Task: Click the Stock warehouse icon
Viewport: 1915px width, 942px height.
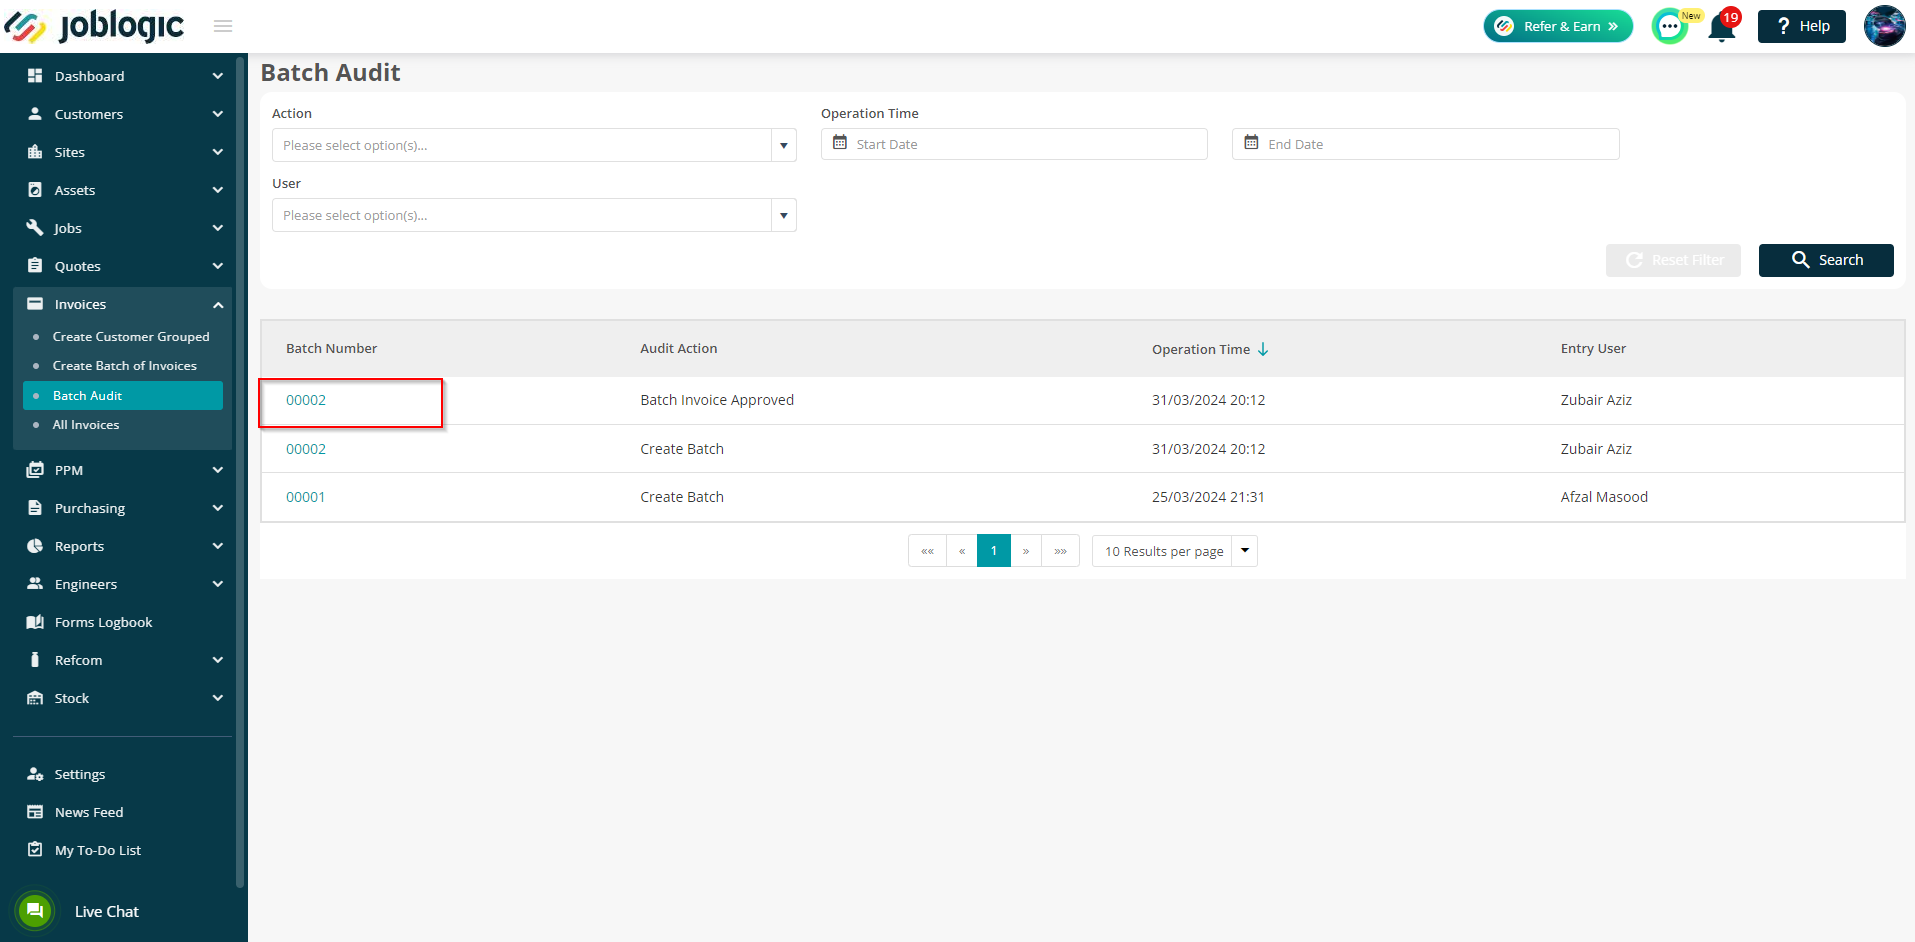Action: (x=35, y=698)
